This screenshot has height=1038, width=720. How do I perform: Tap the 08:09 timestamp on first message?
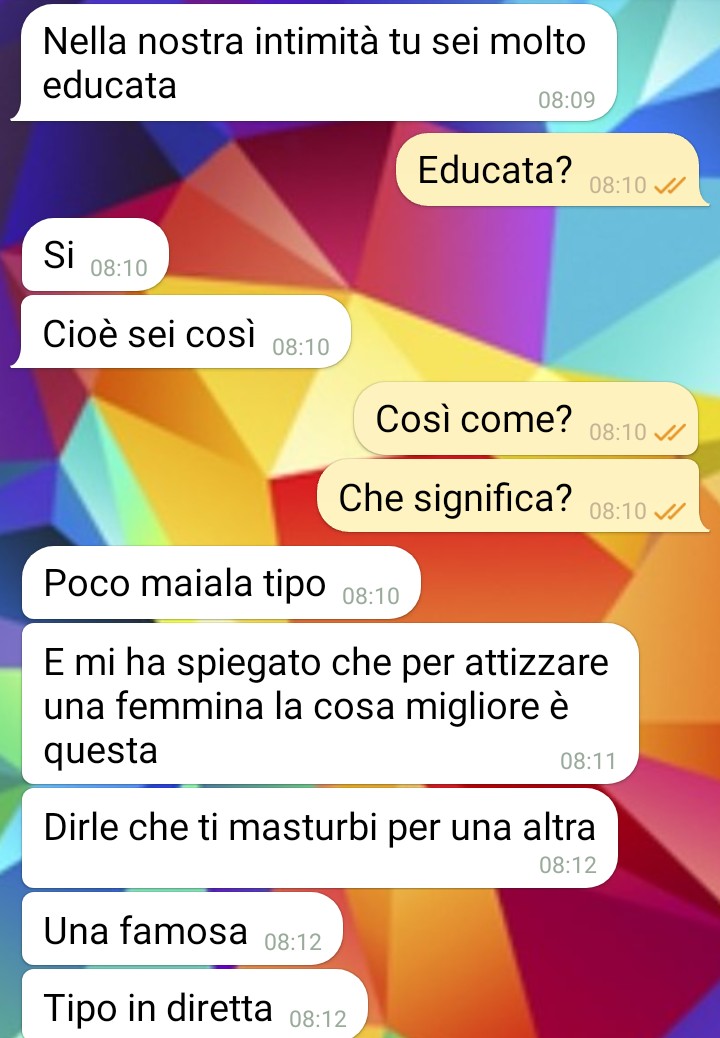tap(566, 100)
